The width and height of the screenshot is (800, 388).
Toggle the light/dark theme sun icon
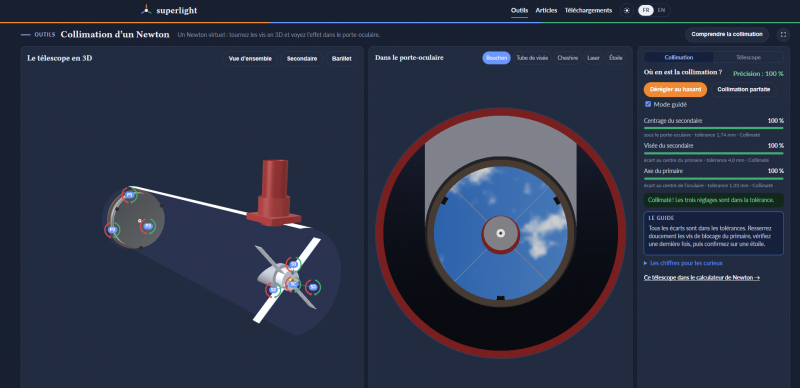[627, 10]
